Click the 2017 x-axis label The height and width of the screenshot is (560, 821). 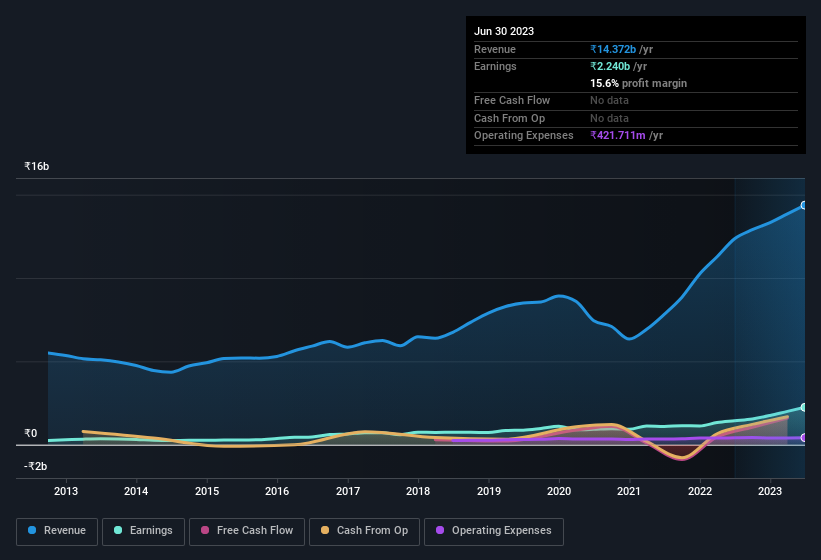[x=348, y=491]
